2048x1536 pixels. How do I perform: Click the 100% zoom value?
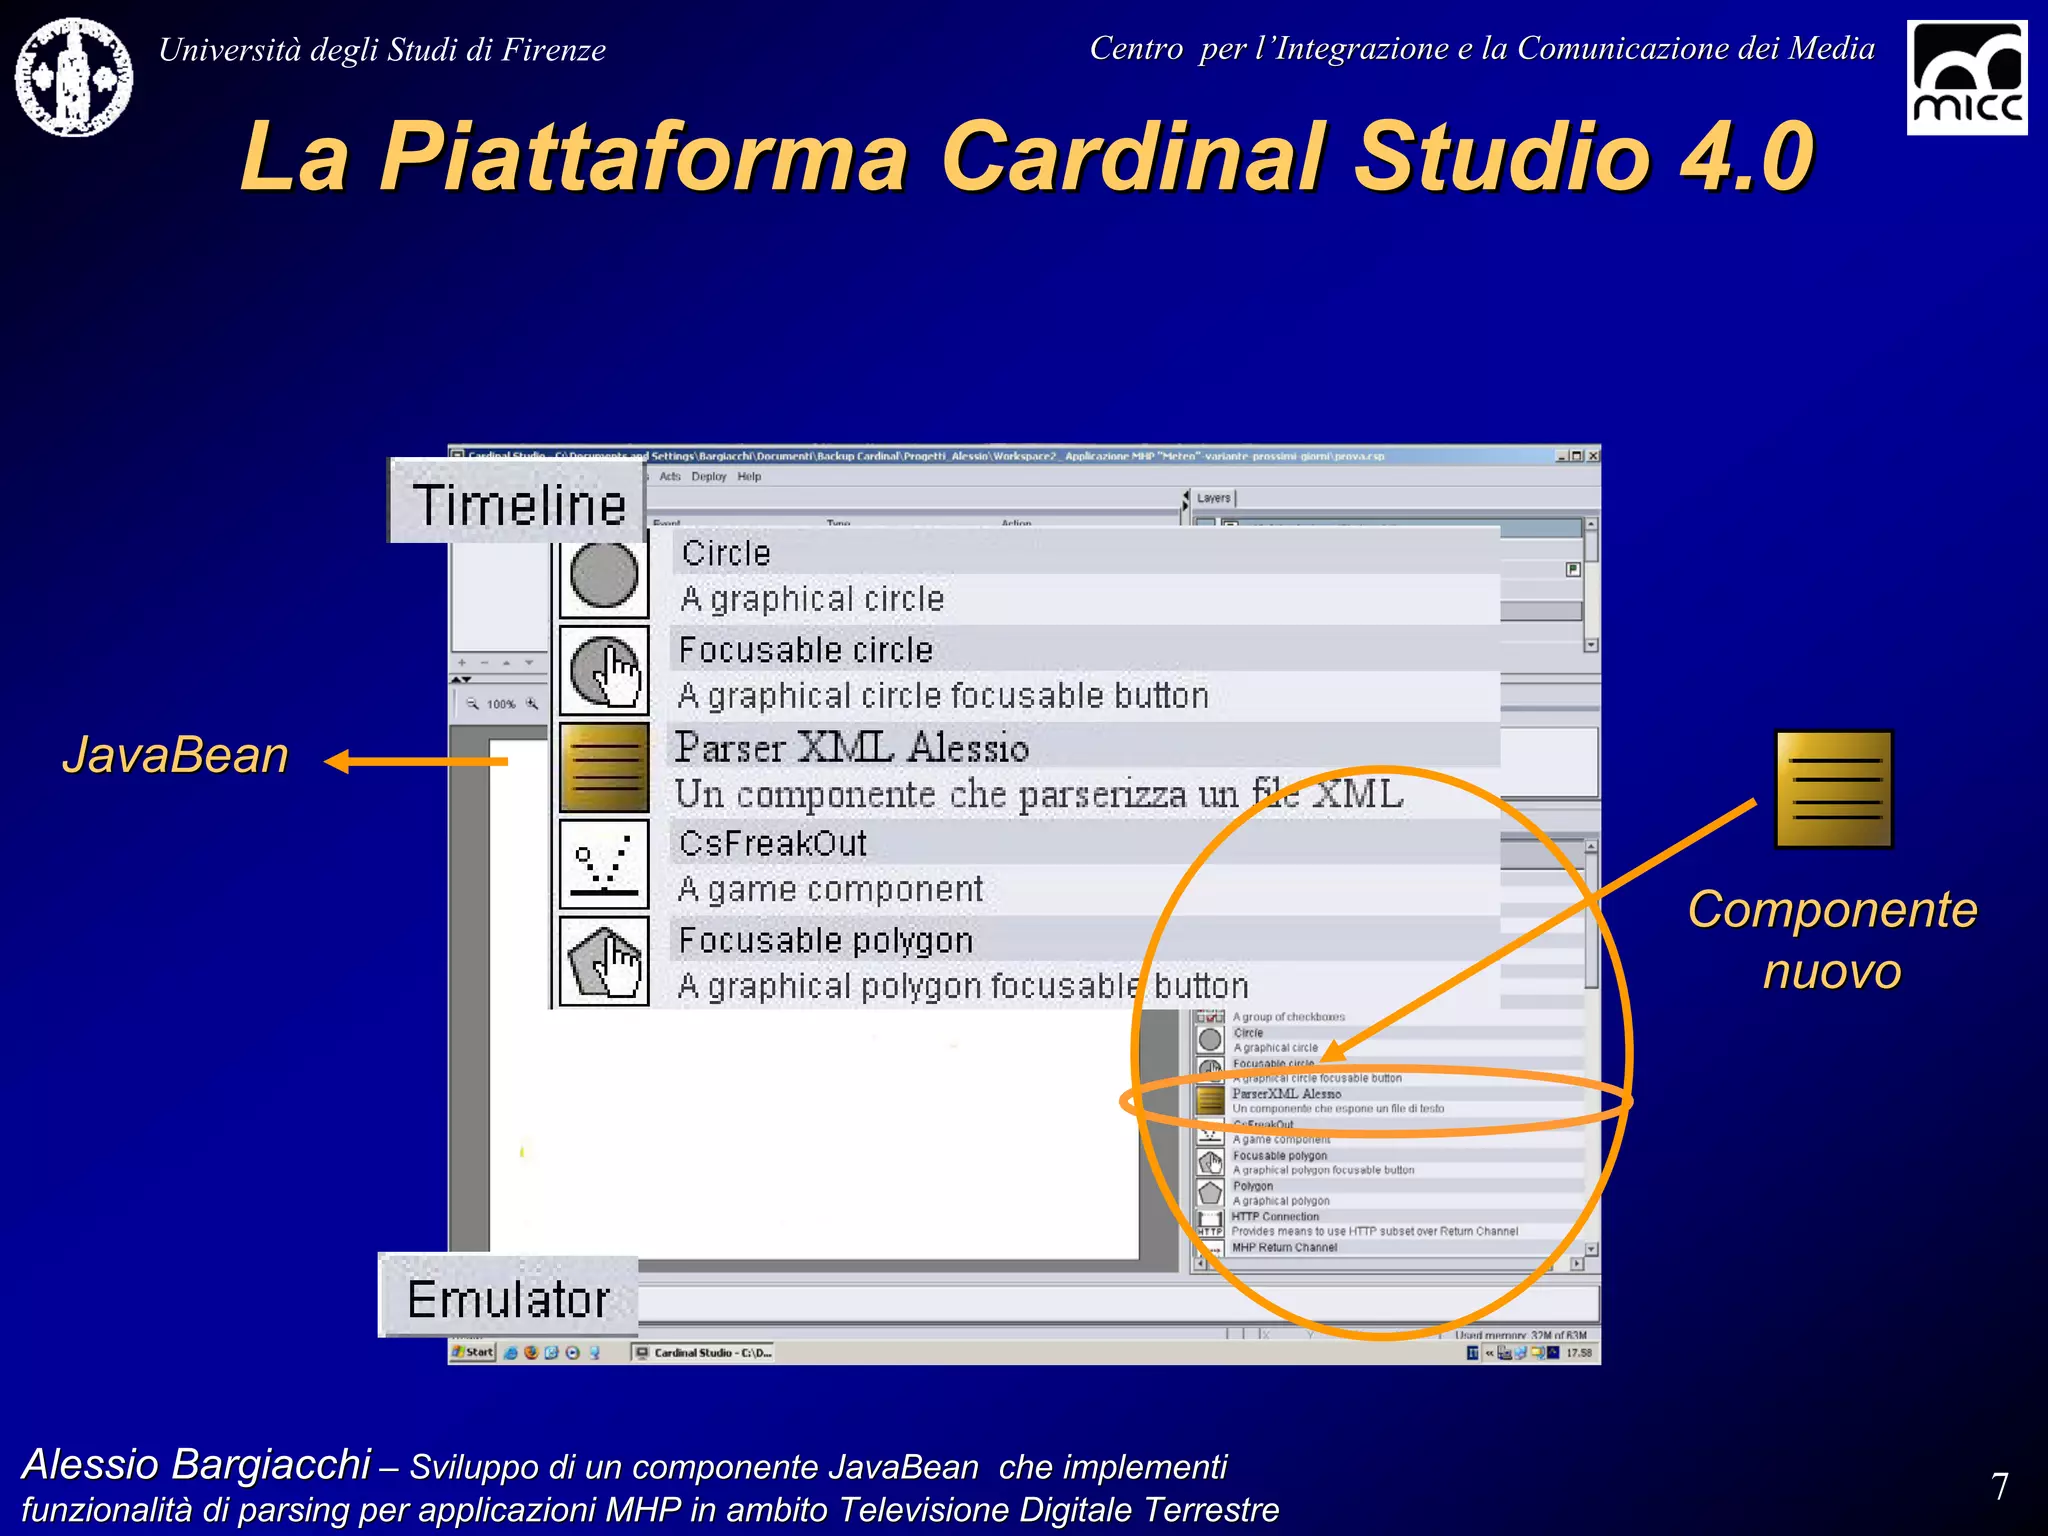(x=501, y=705)
